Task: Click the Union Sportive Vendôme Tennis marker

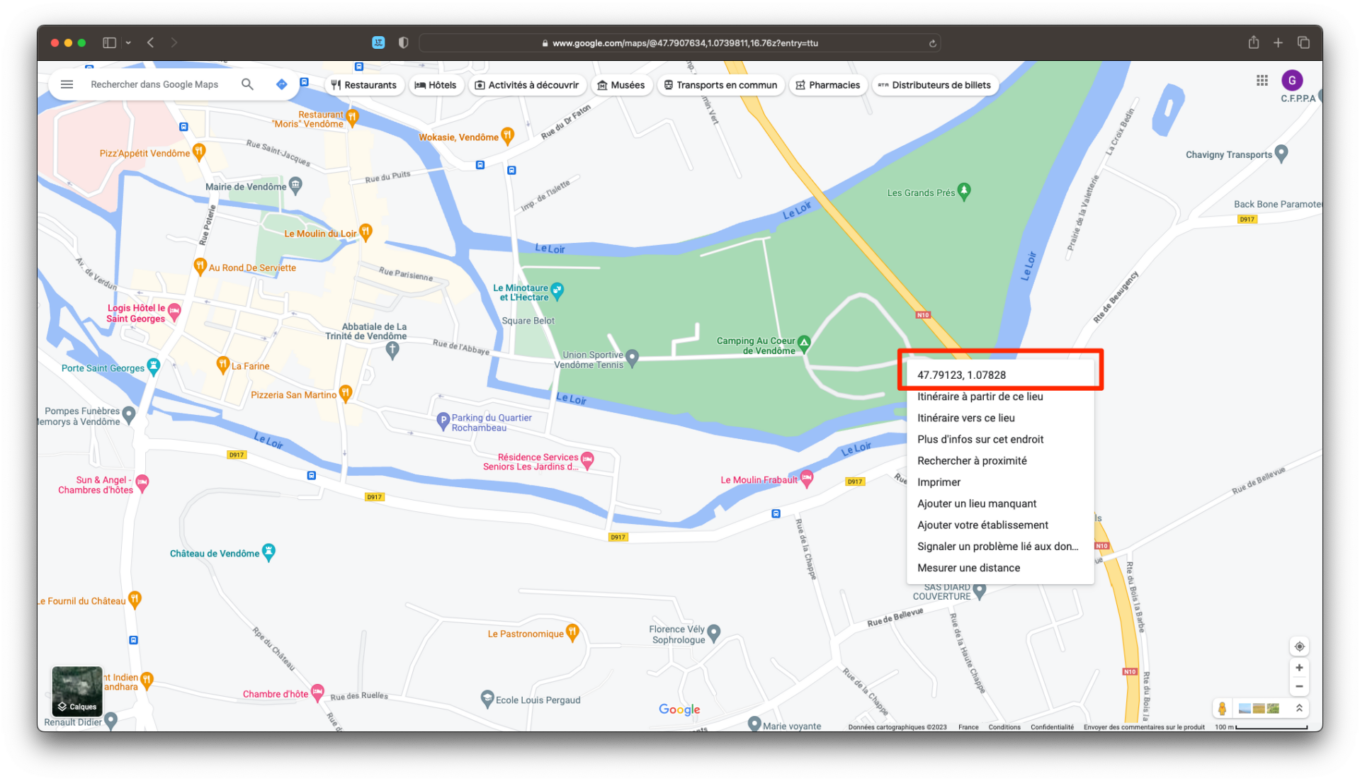Action: point(632,357)
